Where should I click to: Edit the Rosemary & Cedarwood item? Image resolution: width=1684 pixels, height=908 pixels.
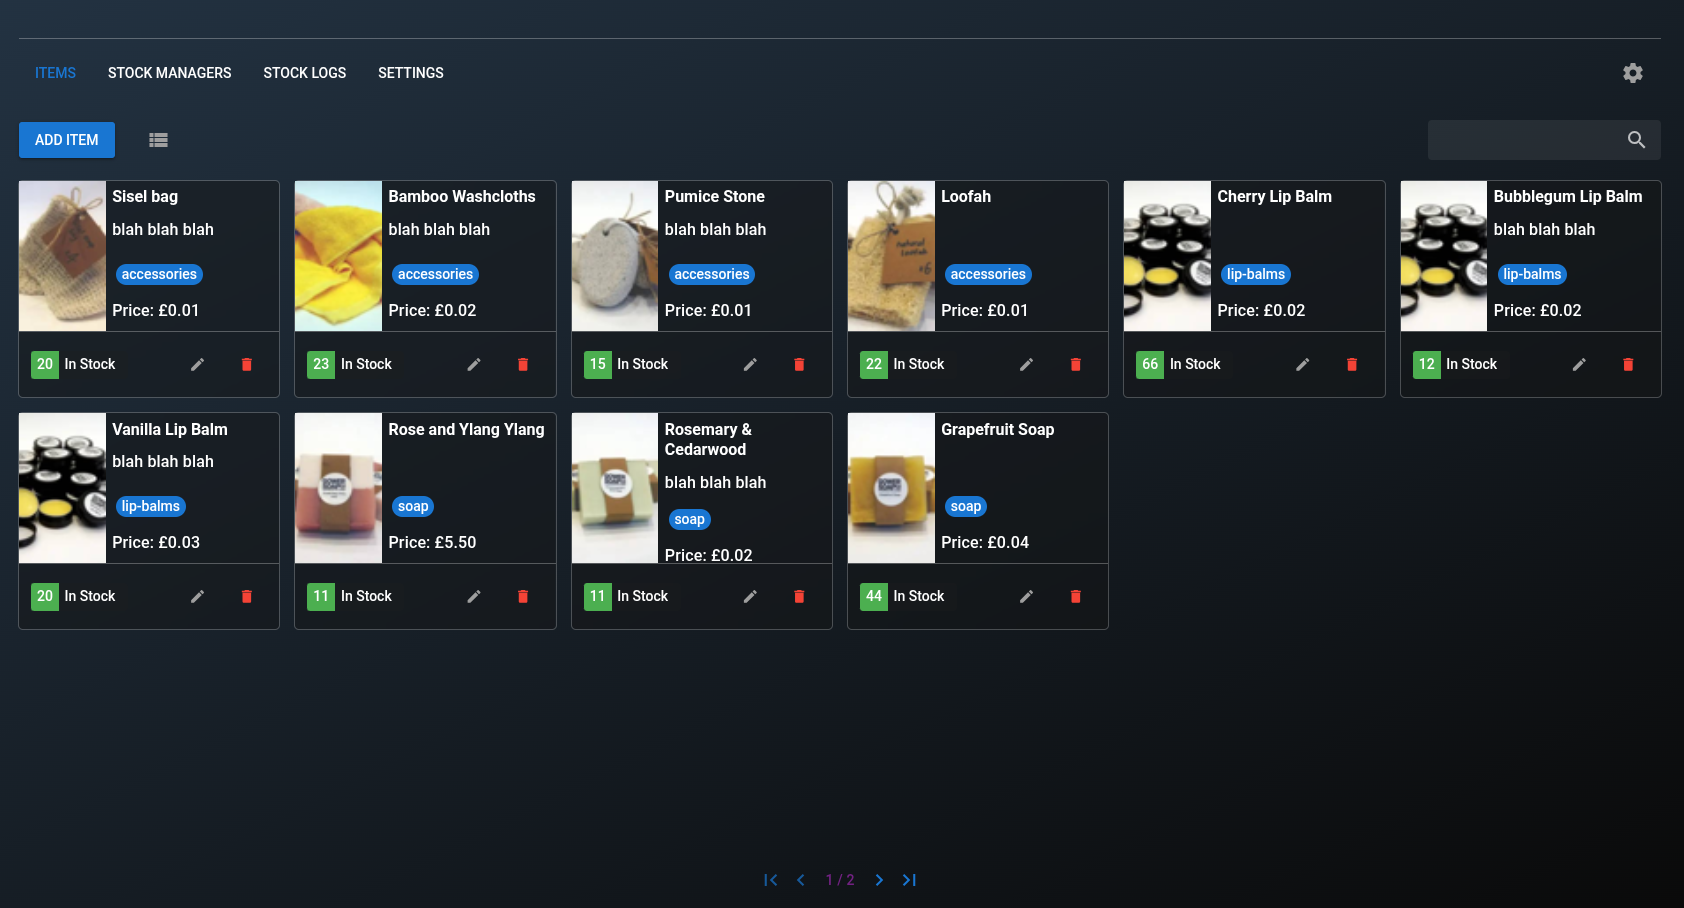pyautogui.click(x=750, y=596)
